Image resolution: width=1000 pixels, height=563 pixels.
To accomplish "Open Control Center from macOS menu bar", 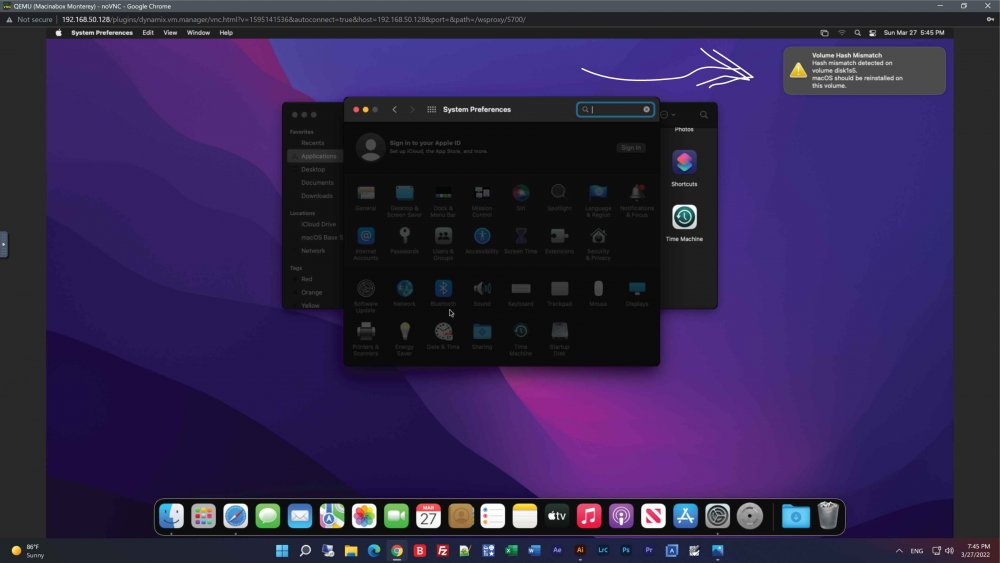I will [x=872, y=33].
